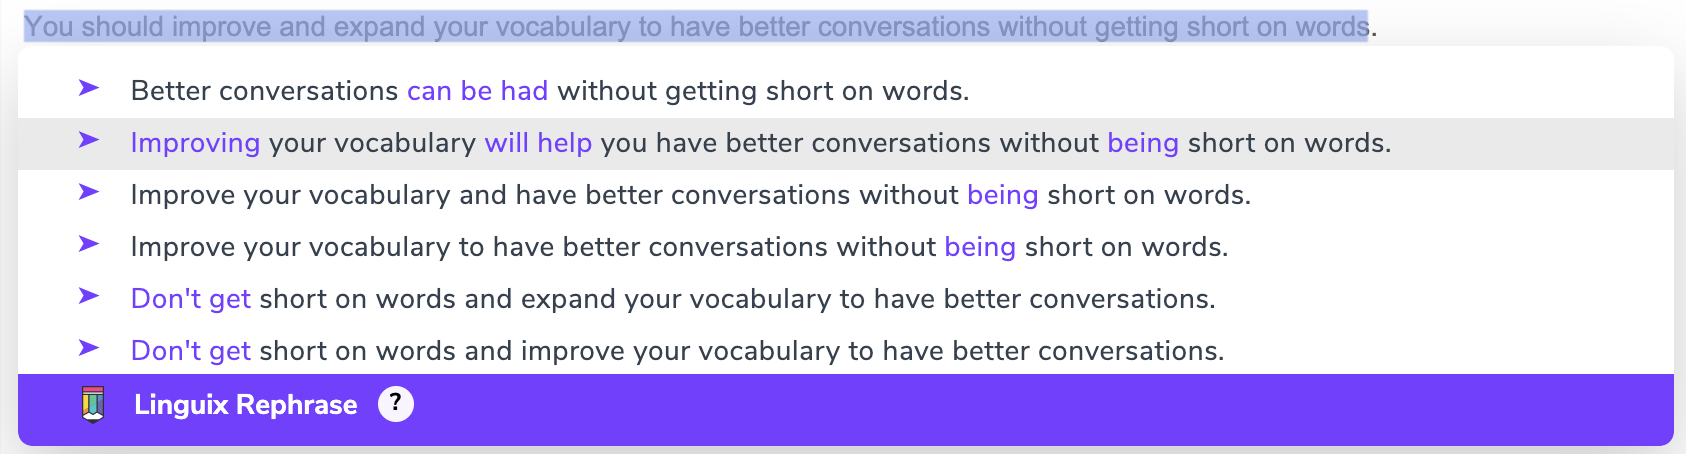Click the arrow beside 'Don't get short on words and expand'
This screenshot has width=1686, height=454.
click(89, 296)
